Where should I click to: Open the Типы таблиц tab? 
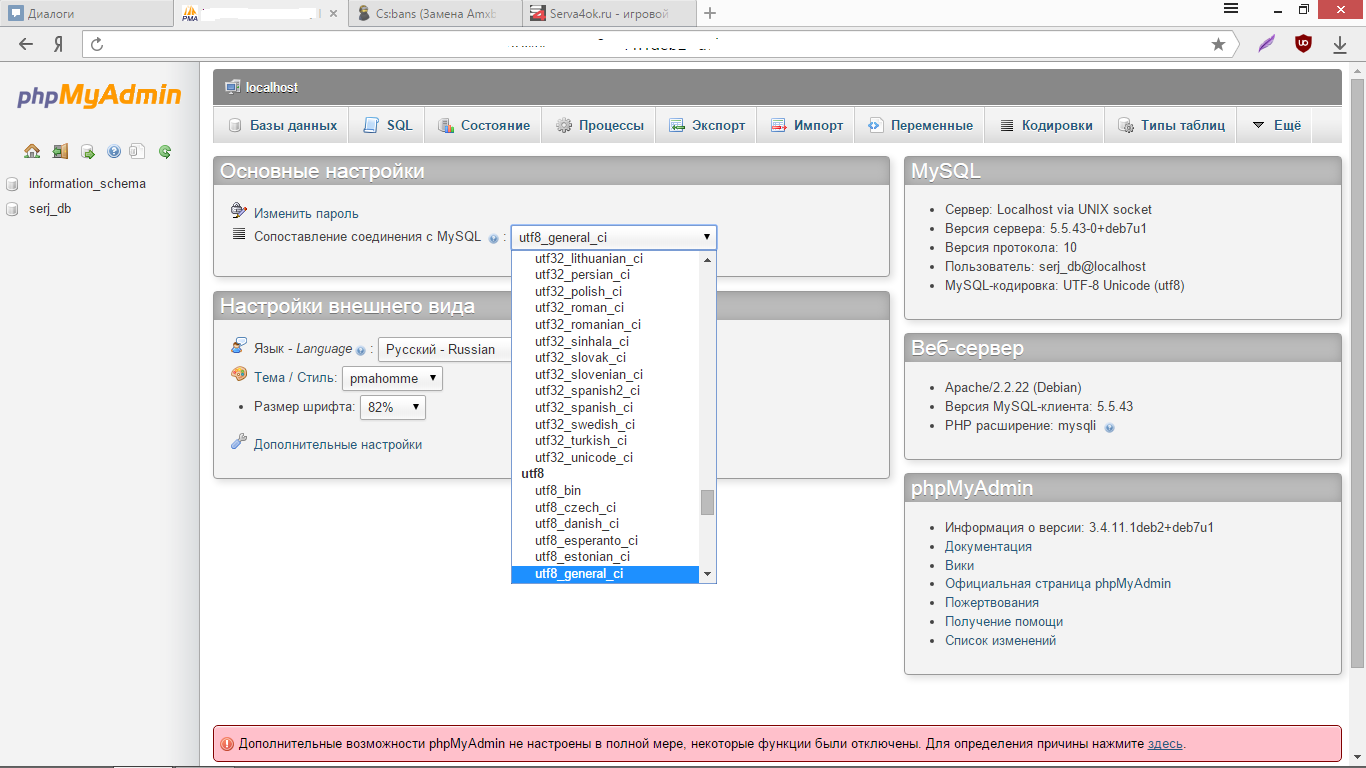tap(1171, 125)
